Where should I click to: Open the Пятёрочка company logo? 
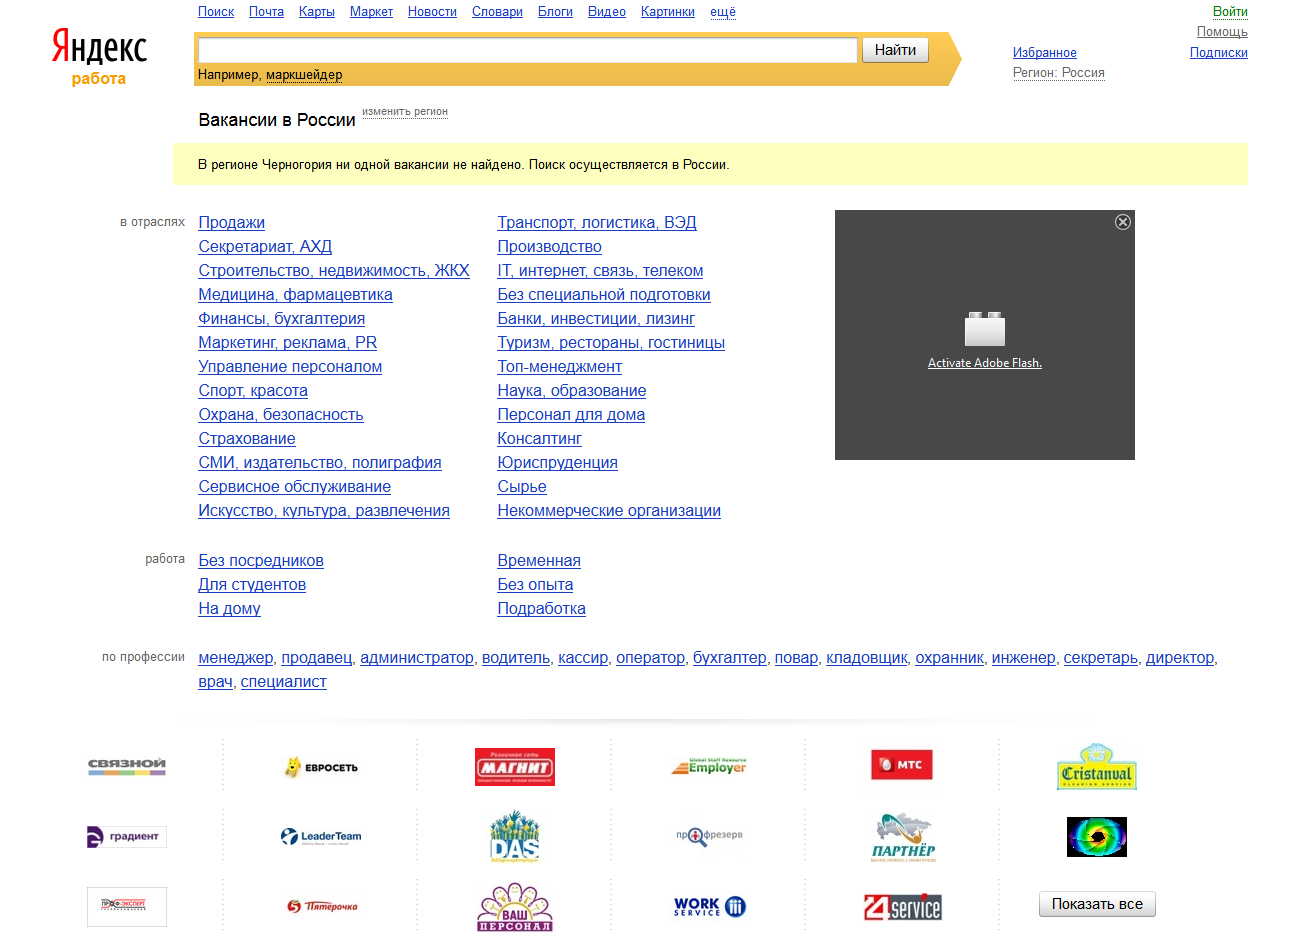click(321, 906)
